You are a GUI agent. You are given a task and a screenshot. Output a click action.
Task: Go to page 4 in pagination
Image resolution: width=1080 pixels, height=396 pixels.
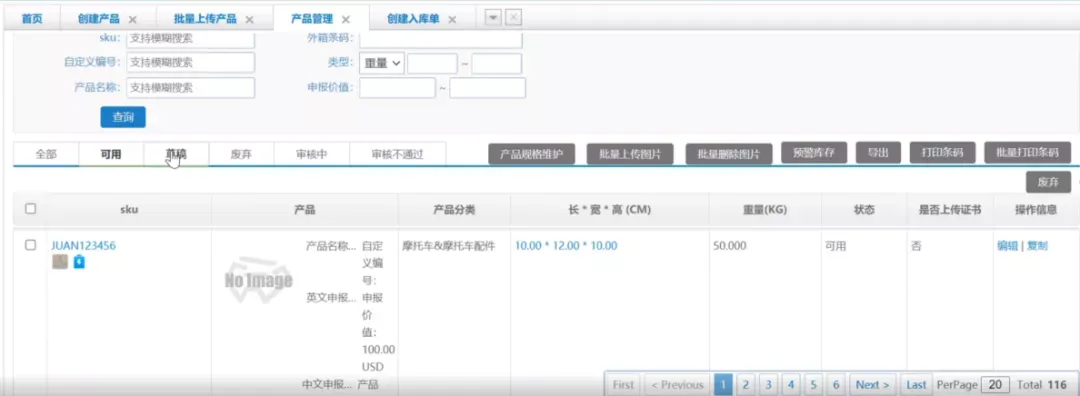(x=791, y=384)
